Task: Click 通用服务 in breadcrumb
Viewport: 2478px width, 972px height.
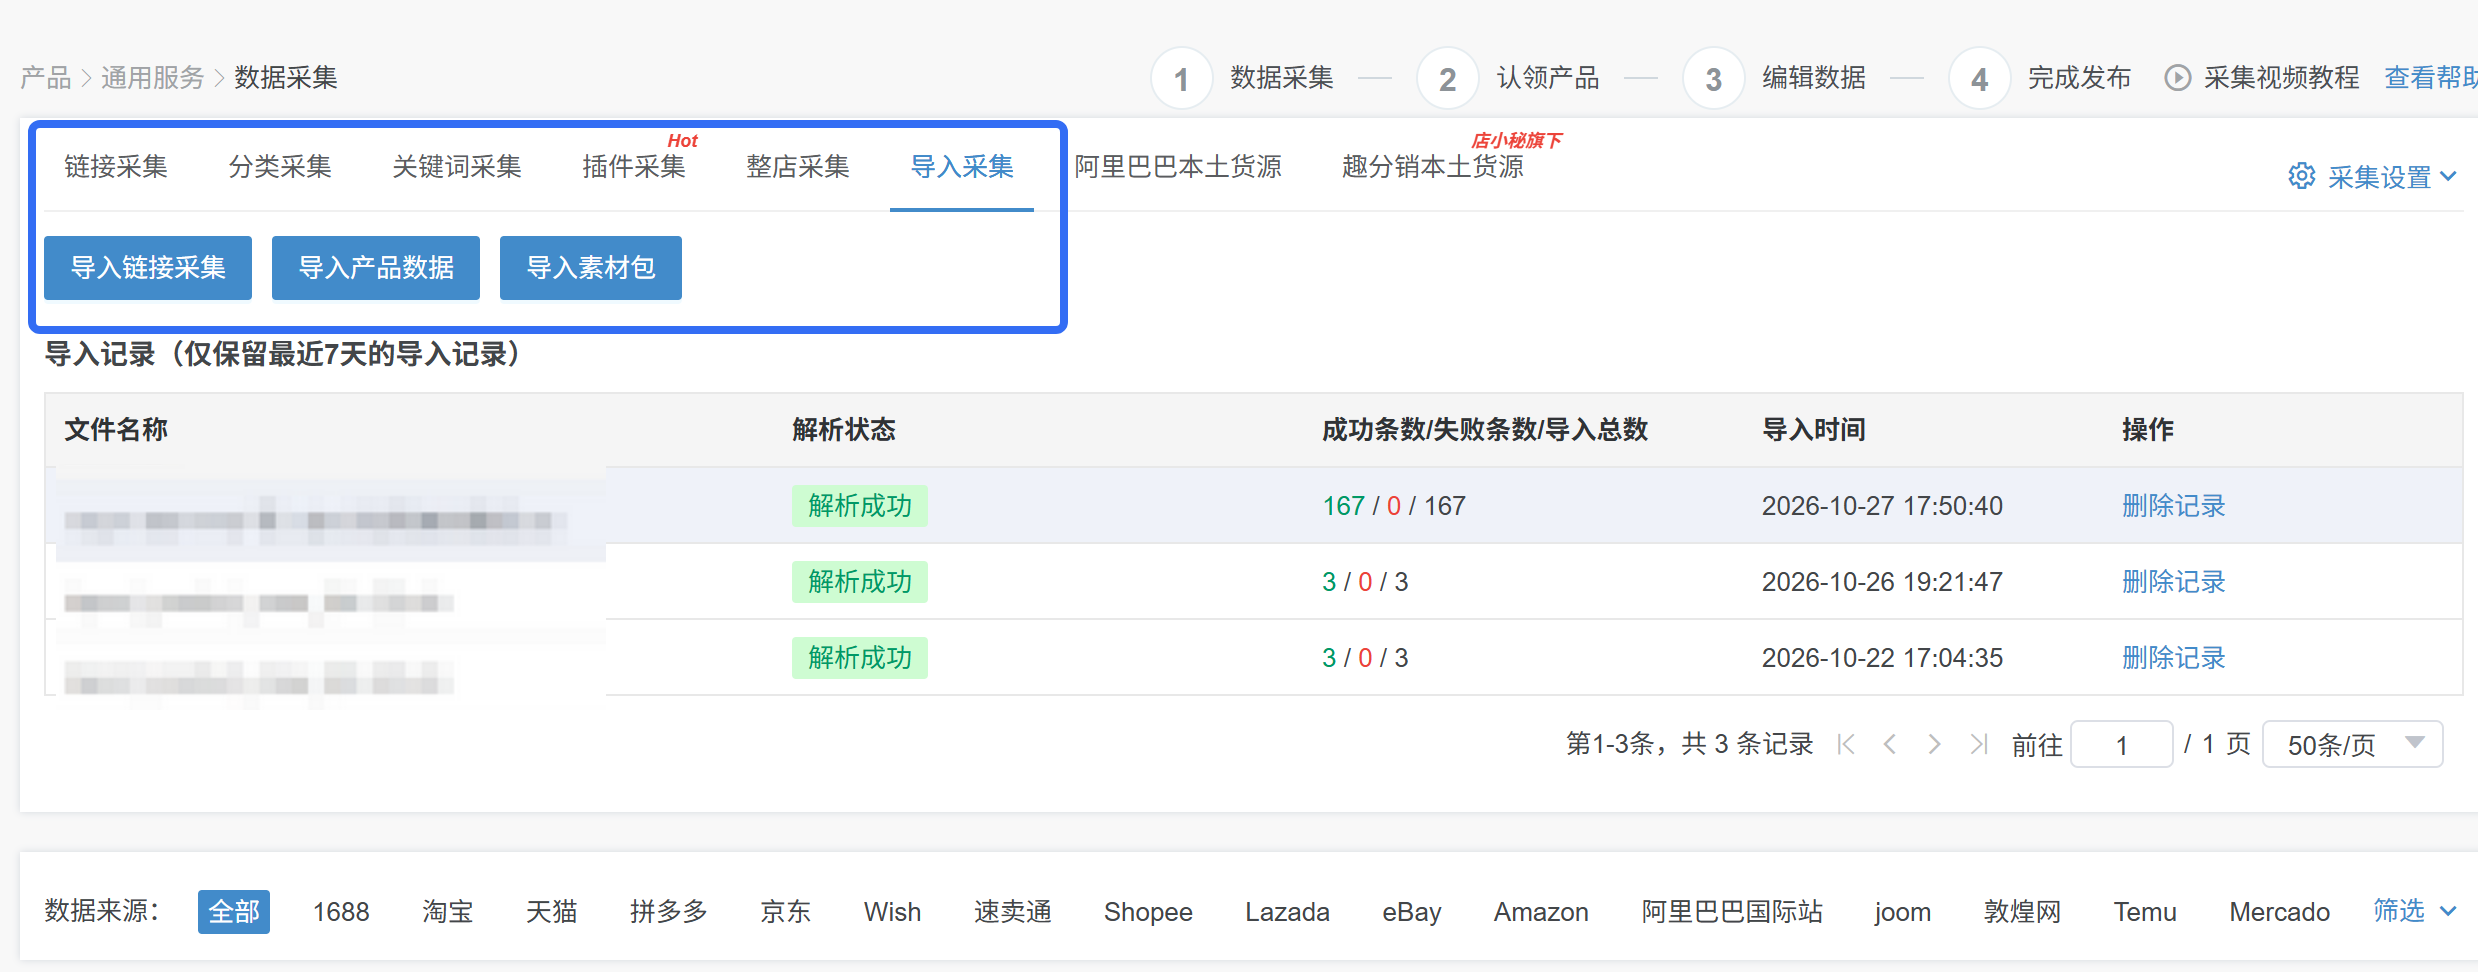Action: pos(152,78)
